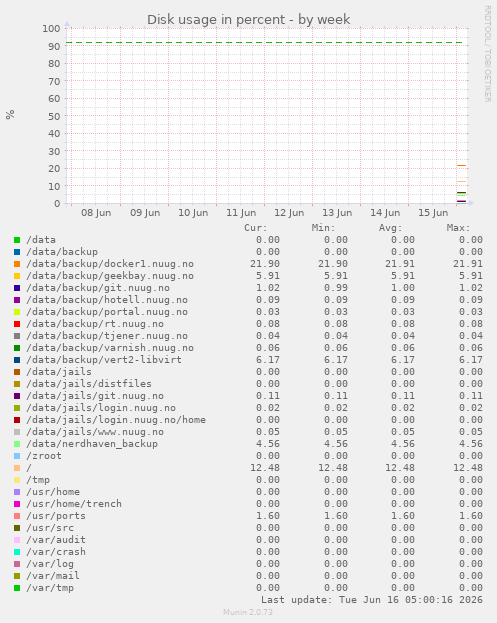Click the Min: column header
Image resolution: width=497 pixels, height=623 pixels.
323,228
